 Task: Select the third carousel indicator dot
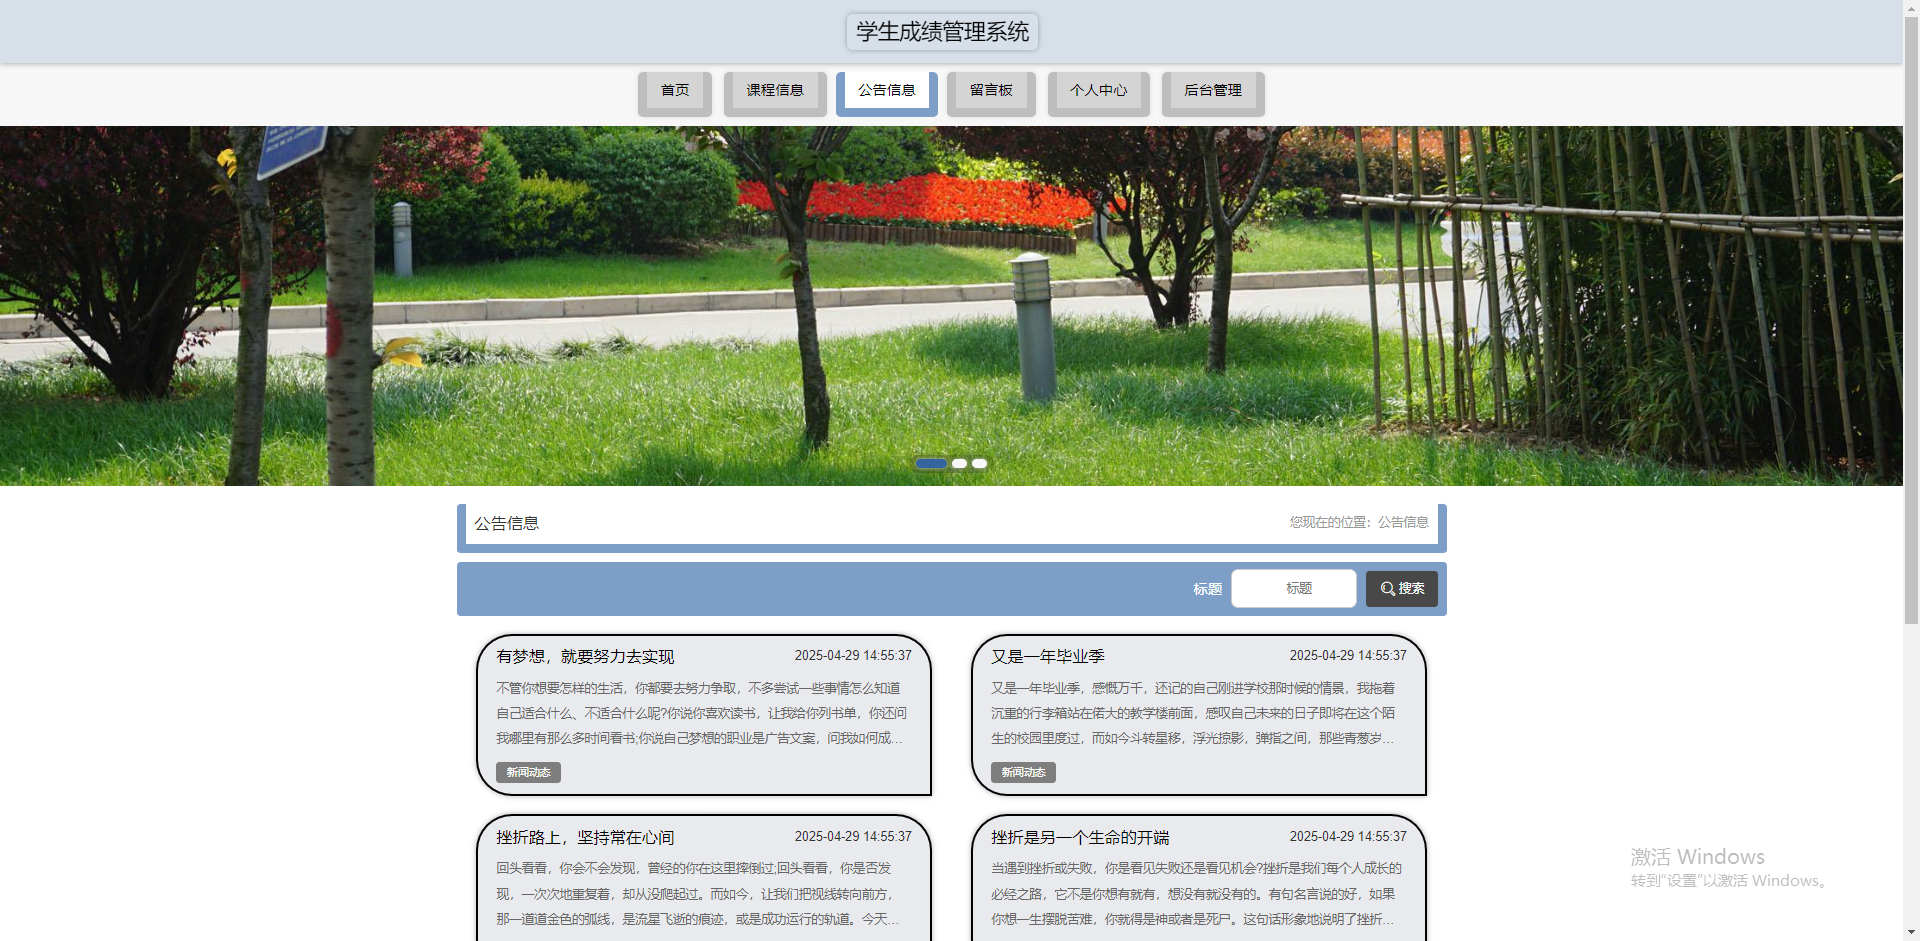coord(978,463)
